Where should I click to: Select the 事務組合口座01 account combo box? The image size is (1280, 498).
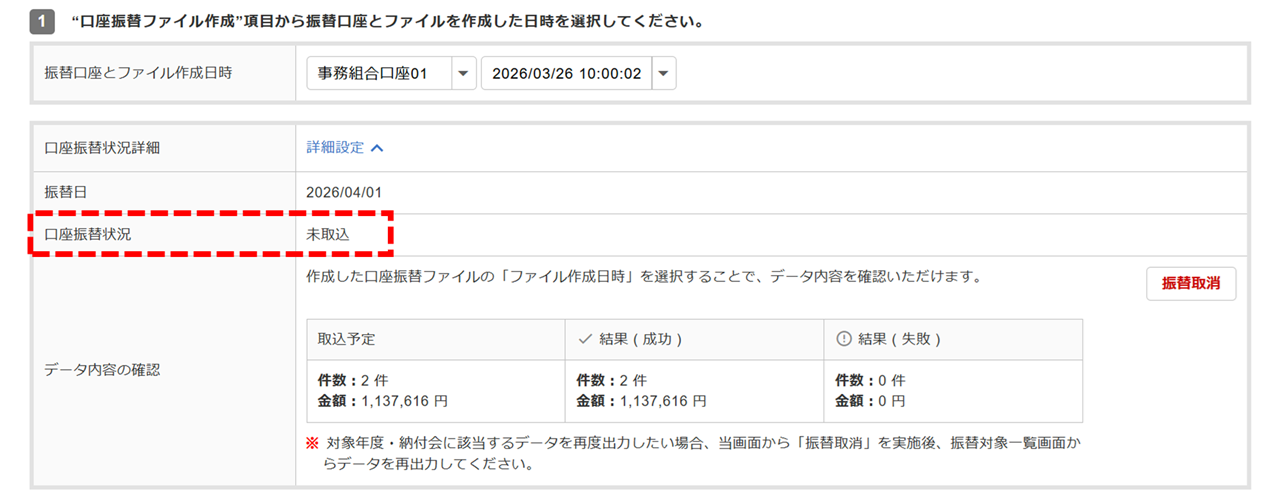(380, 73)
